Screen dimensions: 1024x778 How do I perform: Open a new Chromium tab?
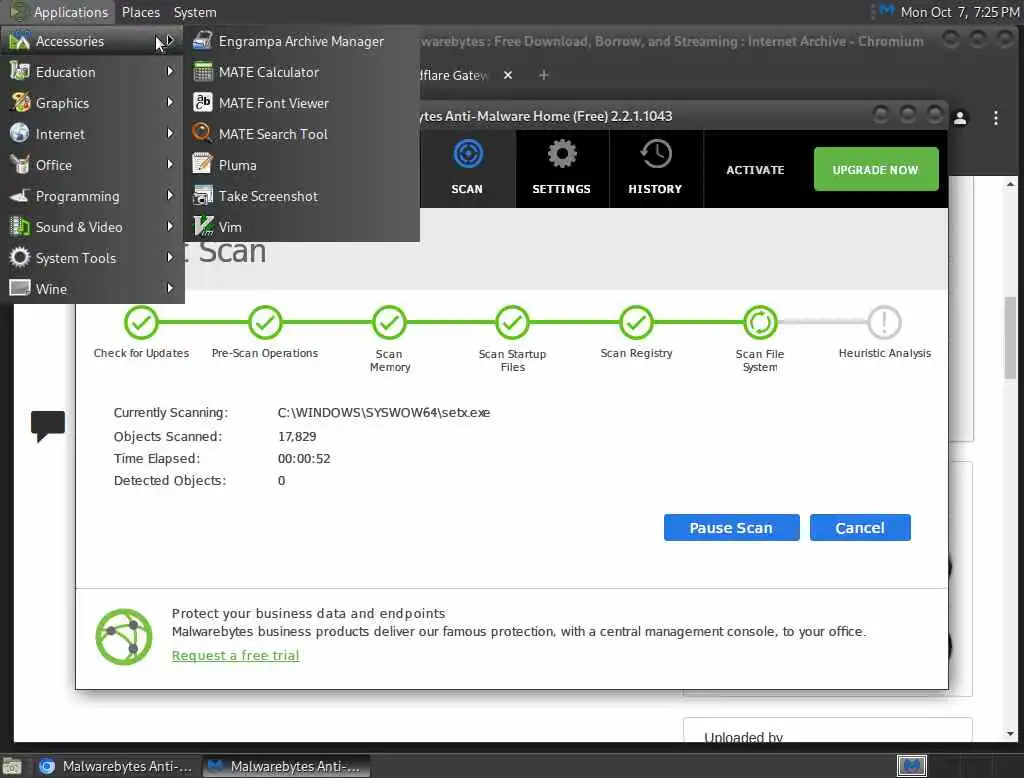click(543, 75)
